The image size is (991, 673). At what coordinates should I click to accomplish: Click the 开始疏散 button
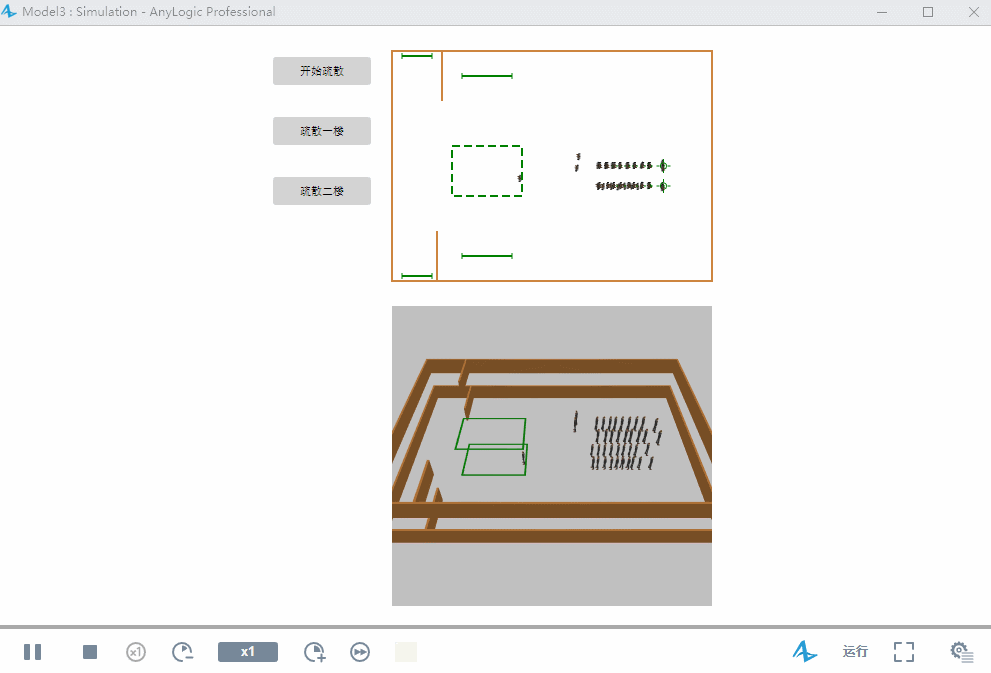tap(322, 71)
